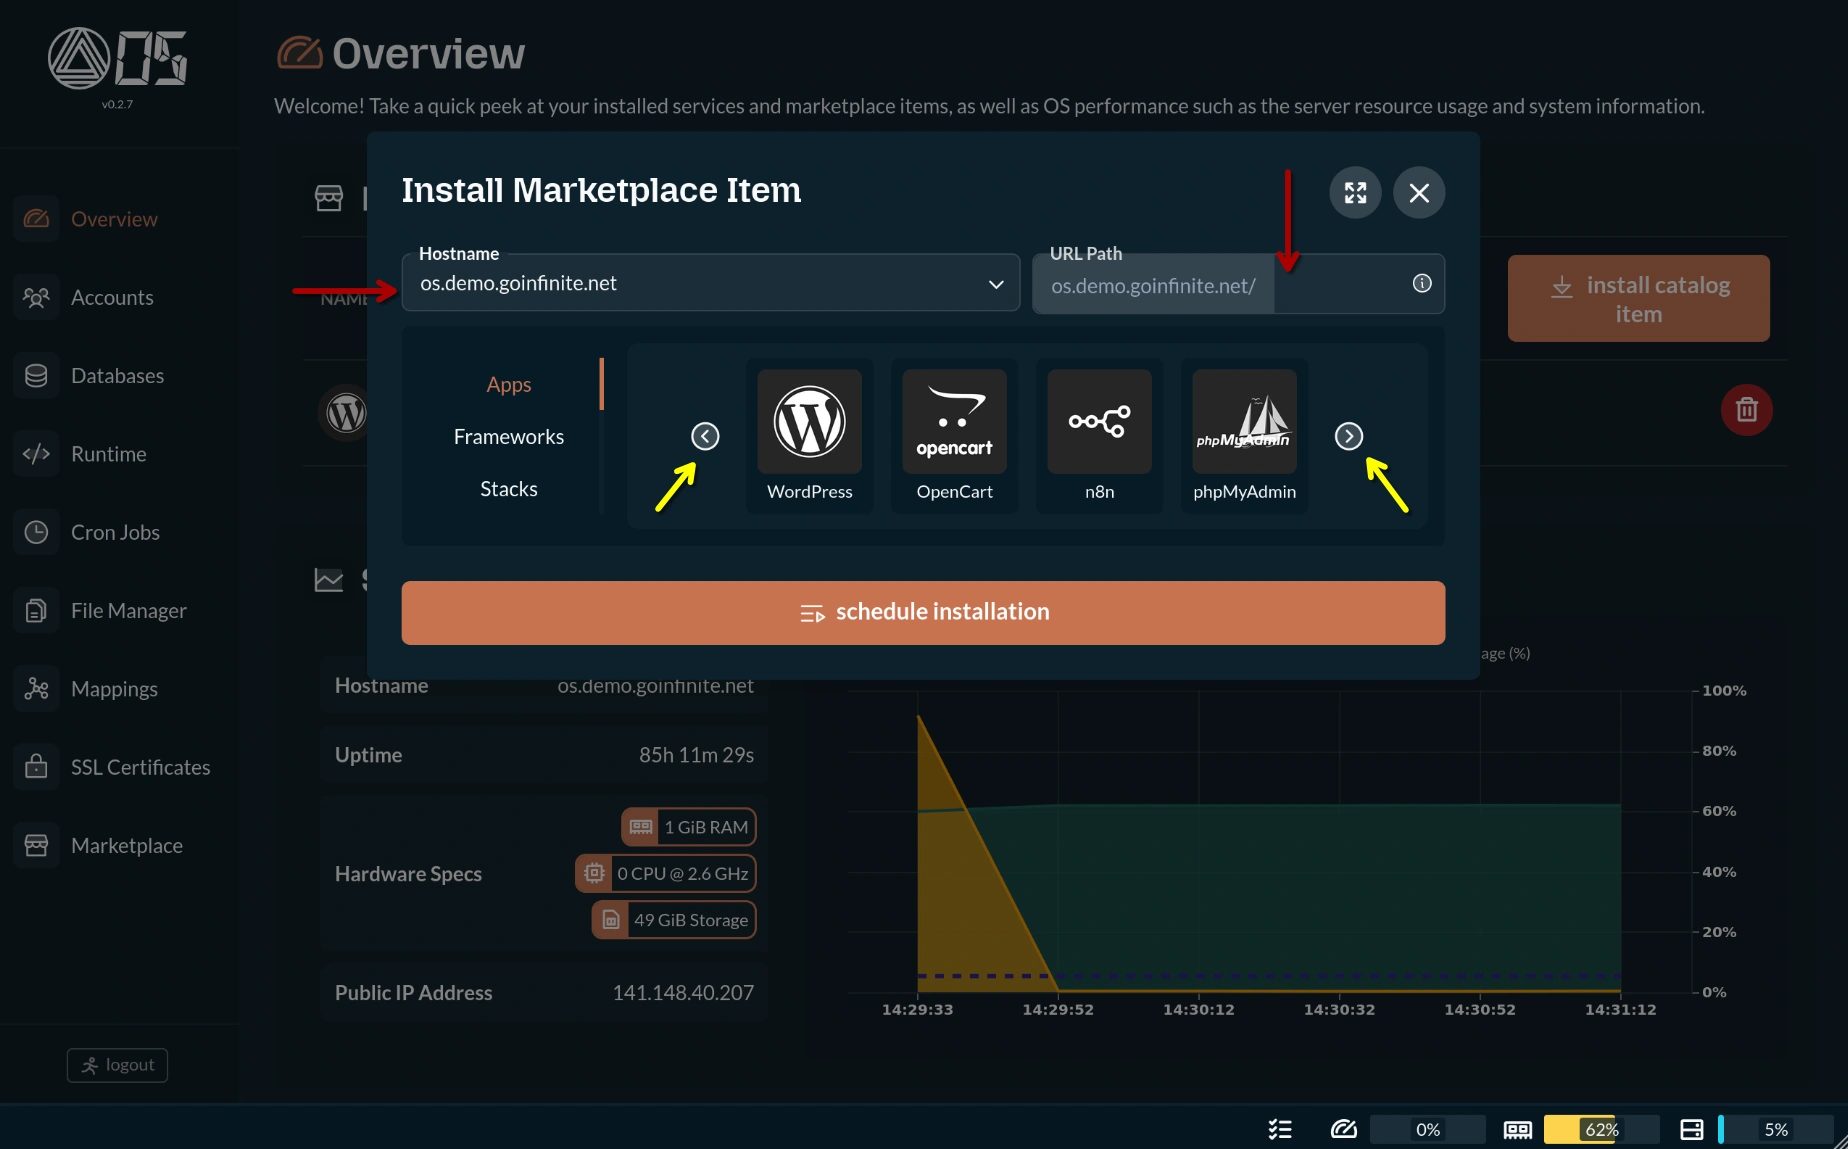Screen dimensions: 1848x1149
Task: Switch to the Frameworks tab
Action: [x=508, y=437]
